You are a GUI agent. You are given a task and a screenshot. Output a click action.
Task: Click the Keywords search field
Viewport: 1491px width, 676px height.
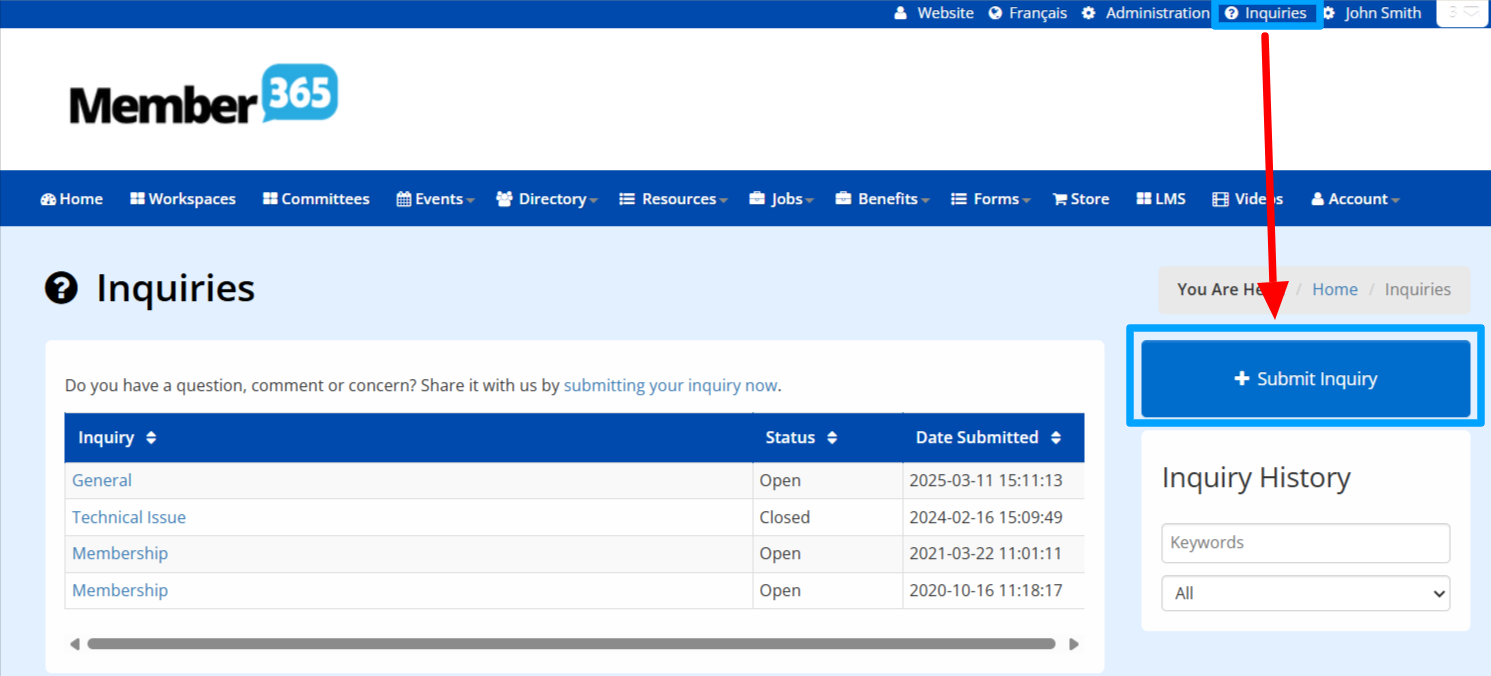(1305, 543)
